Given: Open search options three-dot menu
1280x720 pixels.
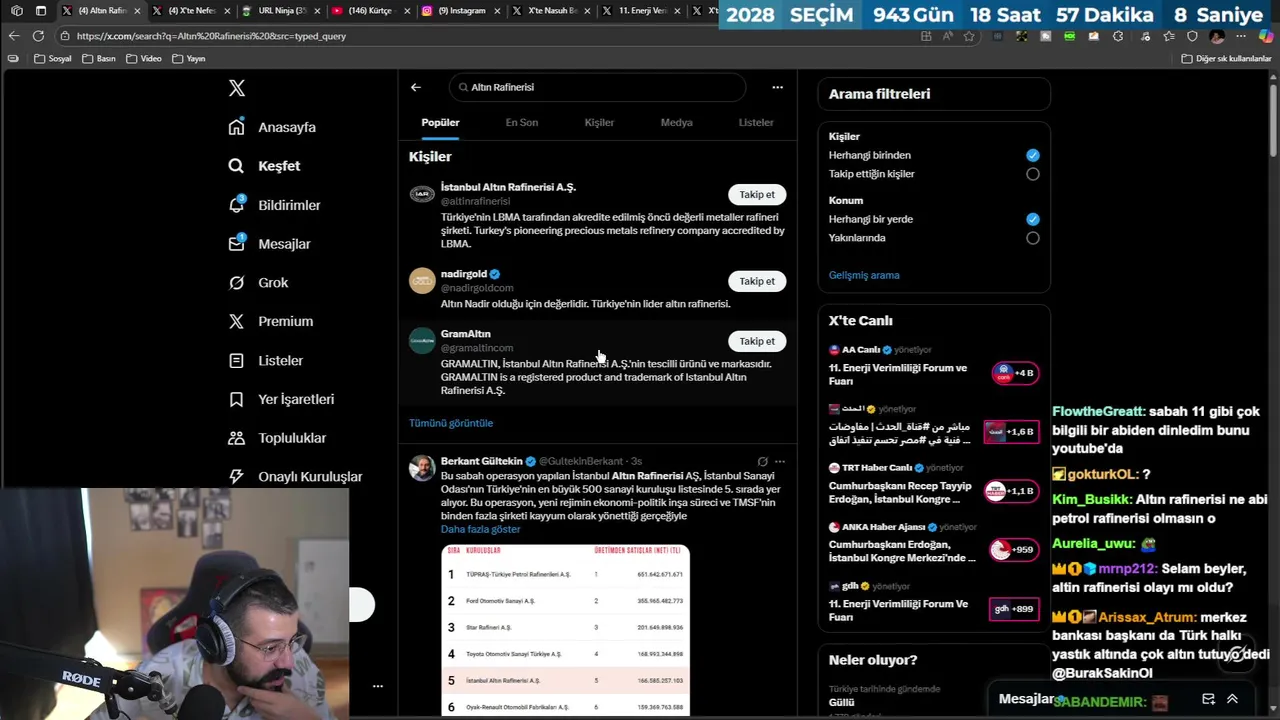Looking at the screenshot, I should click(x=777, y=87).
